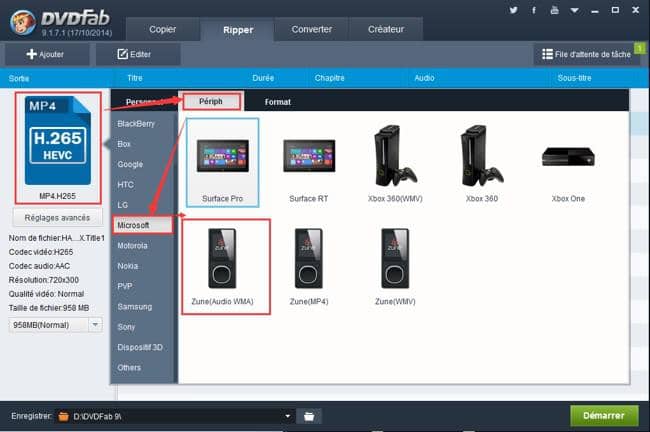Switch to the Converter tab

coord(312,29)
